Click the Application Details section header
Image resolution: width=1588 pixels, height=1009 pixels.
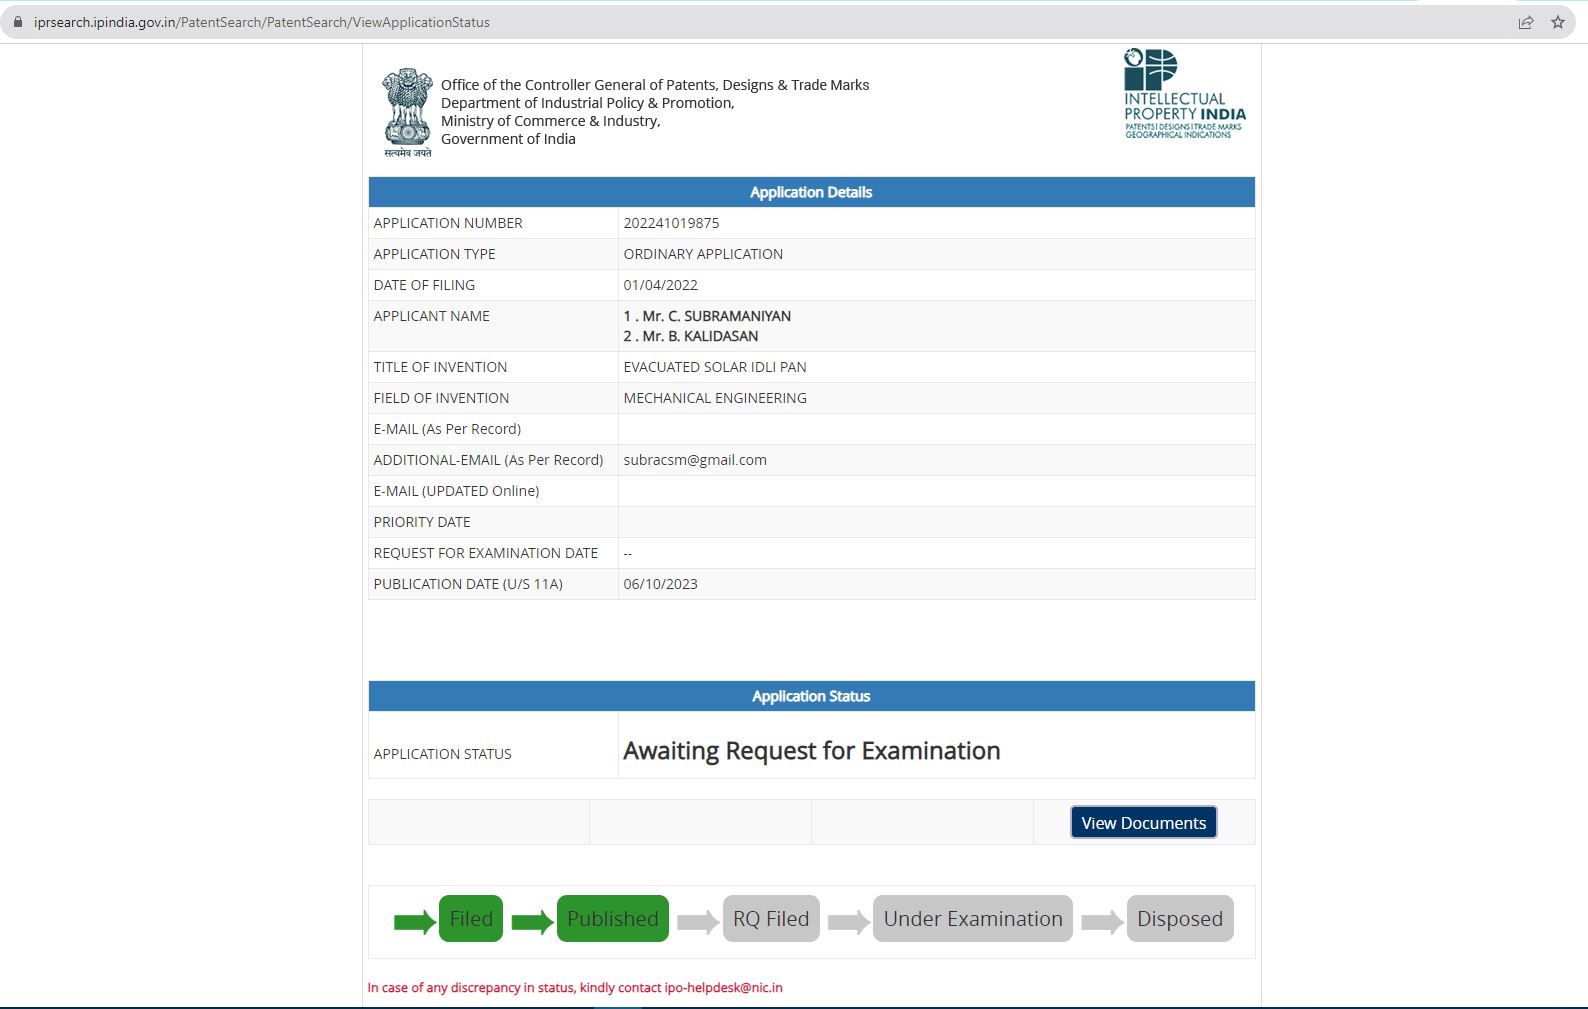[x=811, y=192]
